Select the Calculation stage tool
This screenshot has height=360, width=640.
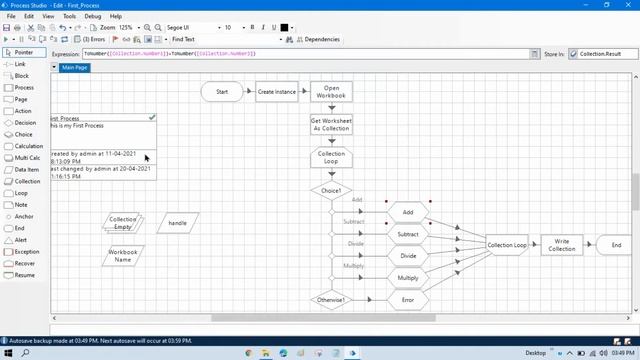[x=23, y=146]
